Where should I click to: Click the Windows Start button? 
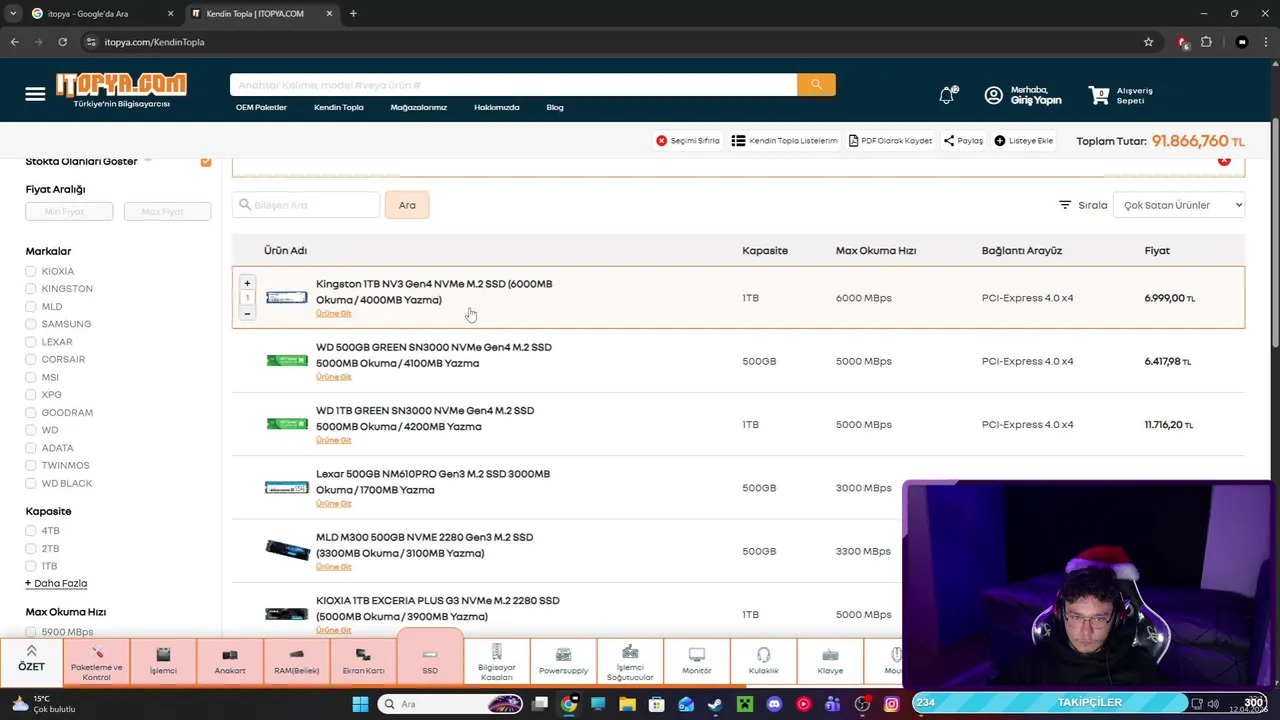pyautogui.click(x=360, y=704)
